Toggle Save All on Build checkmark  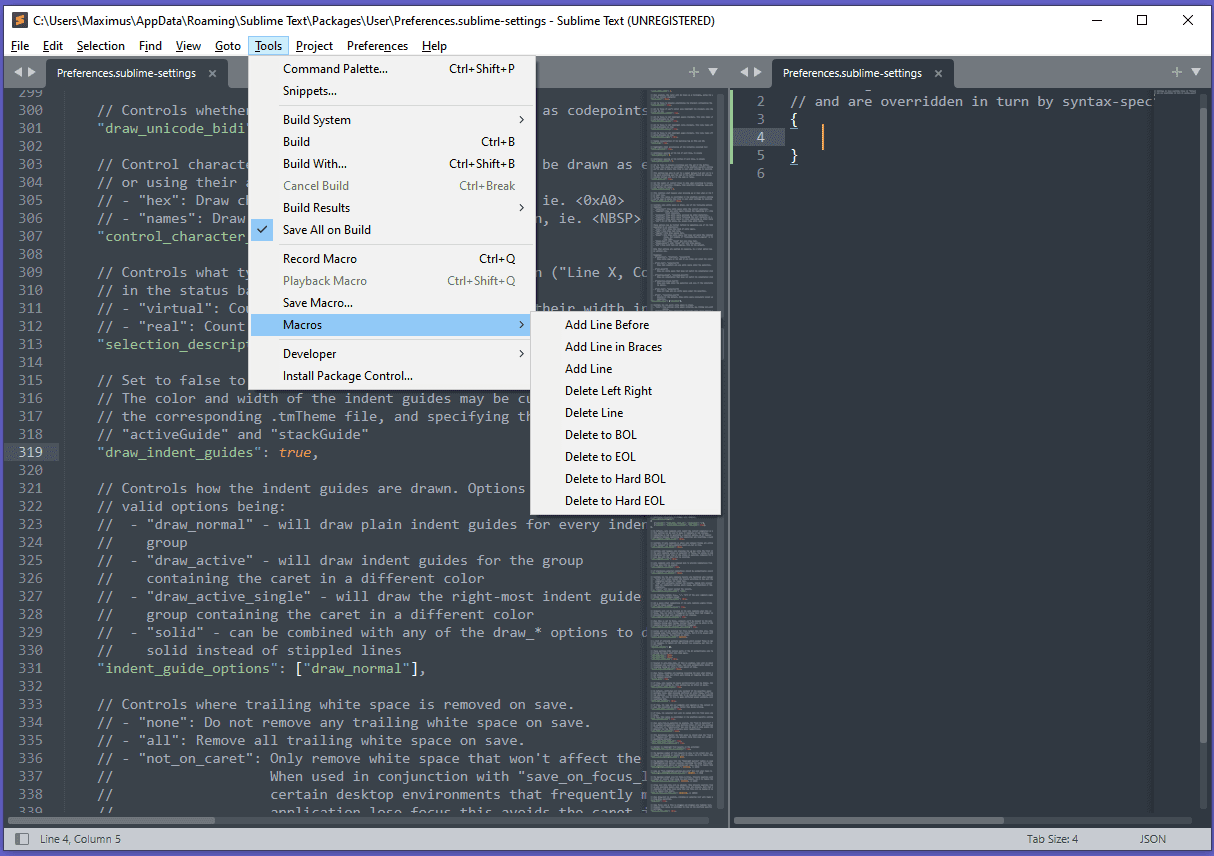point(263,230)
